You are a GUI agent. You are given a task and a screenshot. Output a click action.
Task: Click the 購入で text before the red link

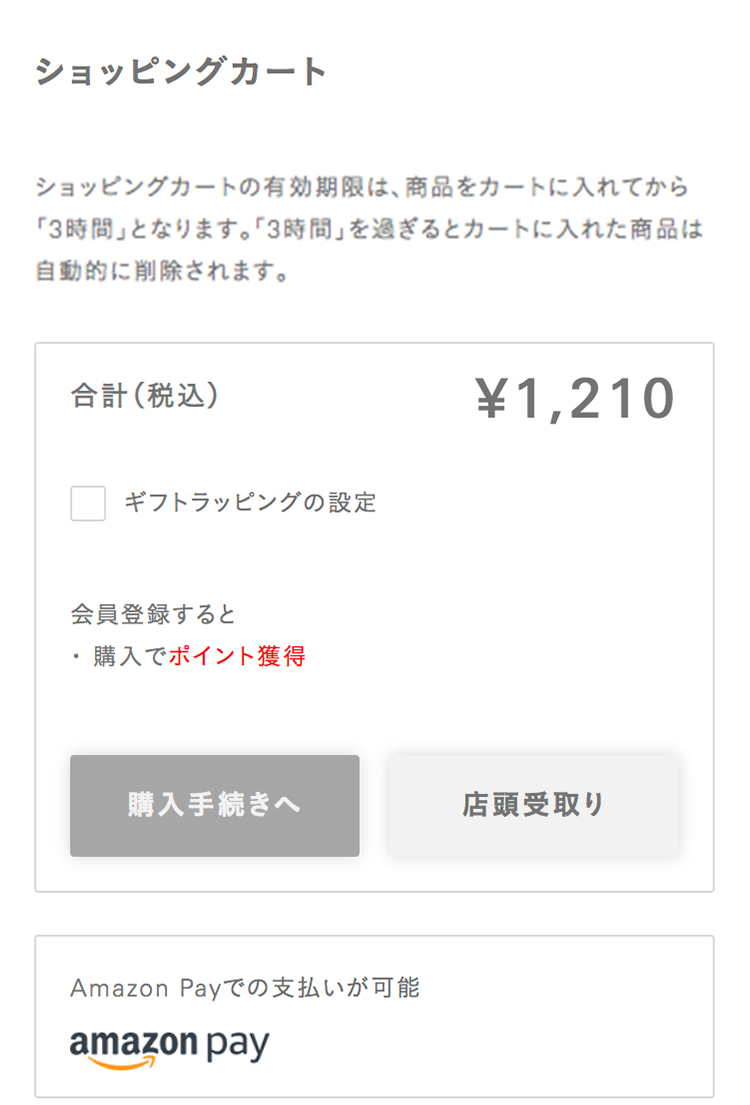pyautogui.click(x=130, y=657)
